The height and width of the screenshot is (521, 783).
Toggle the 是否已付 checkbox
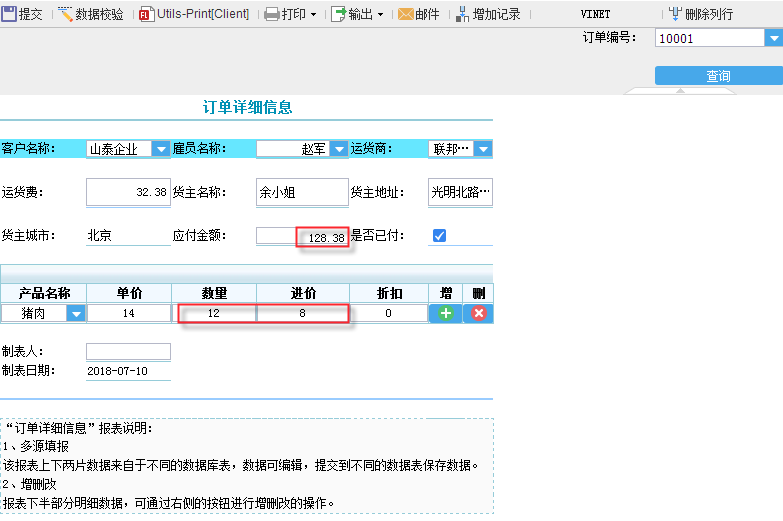click(439, 235)
